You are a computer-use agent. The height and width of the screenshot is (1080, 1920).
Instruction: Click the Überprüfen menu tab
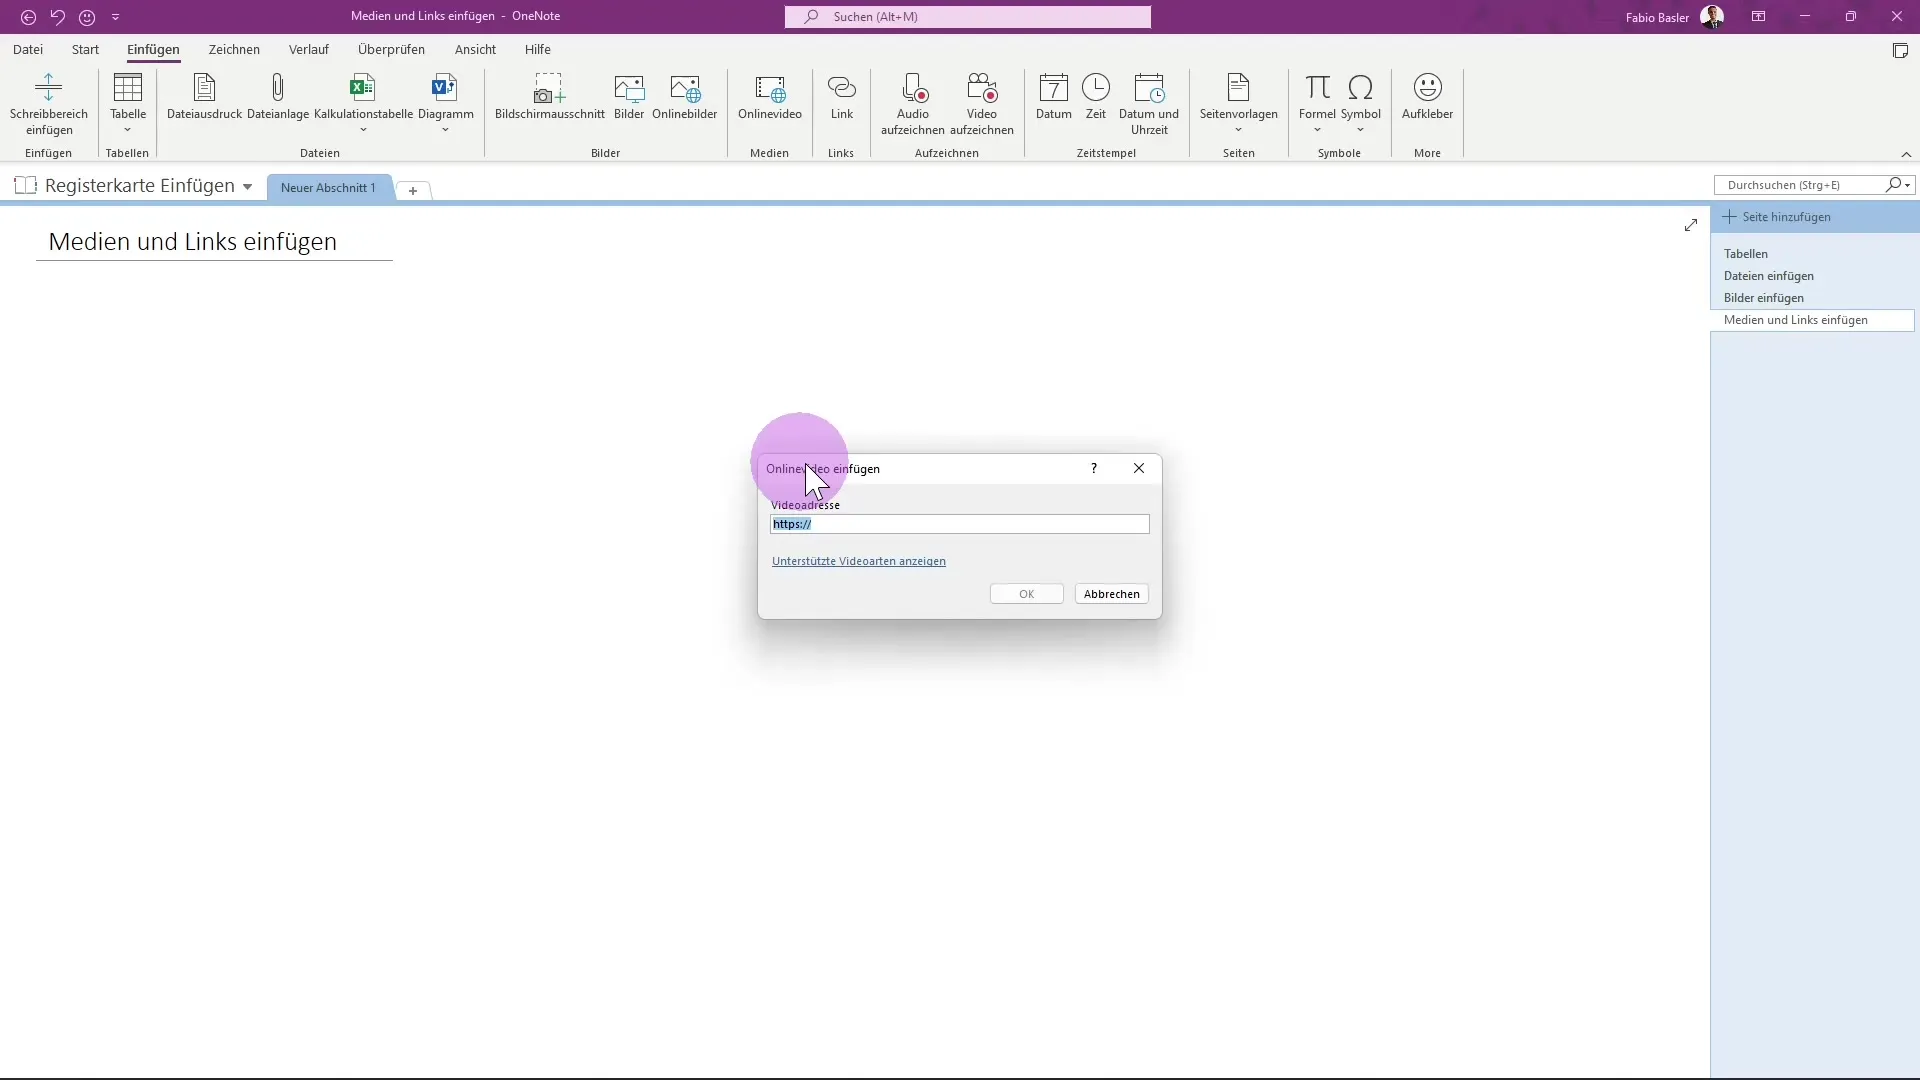(x=392, y=49)
